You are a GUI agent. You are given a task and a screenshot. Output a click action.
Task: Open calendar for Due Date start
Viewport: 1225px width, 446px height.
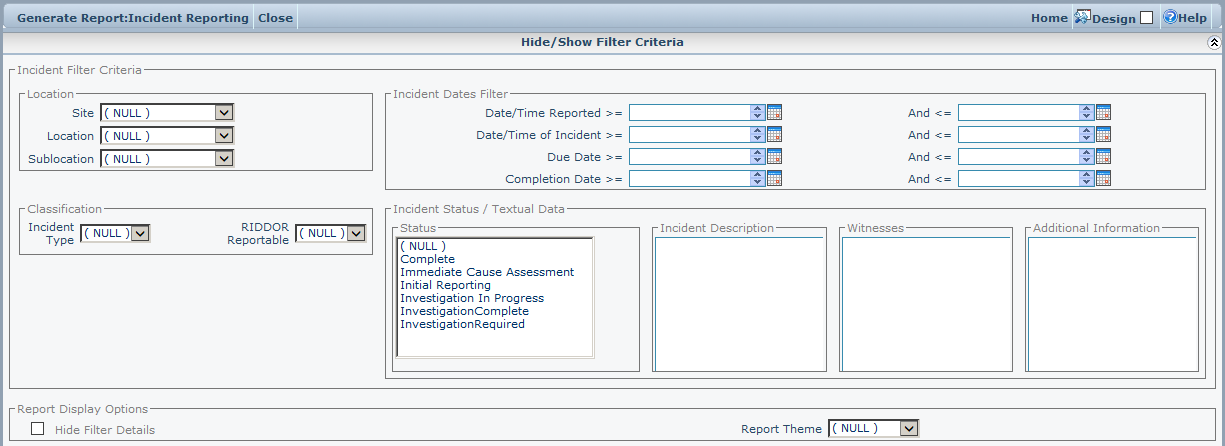coord(774,157)
